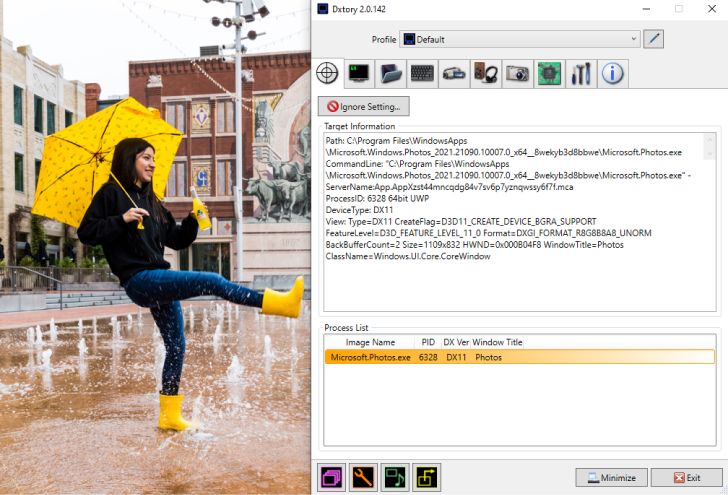Click the purple windows icon button
Image resolution: width=728 pixels, height=495 pixels.
(x=331, y=477)
